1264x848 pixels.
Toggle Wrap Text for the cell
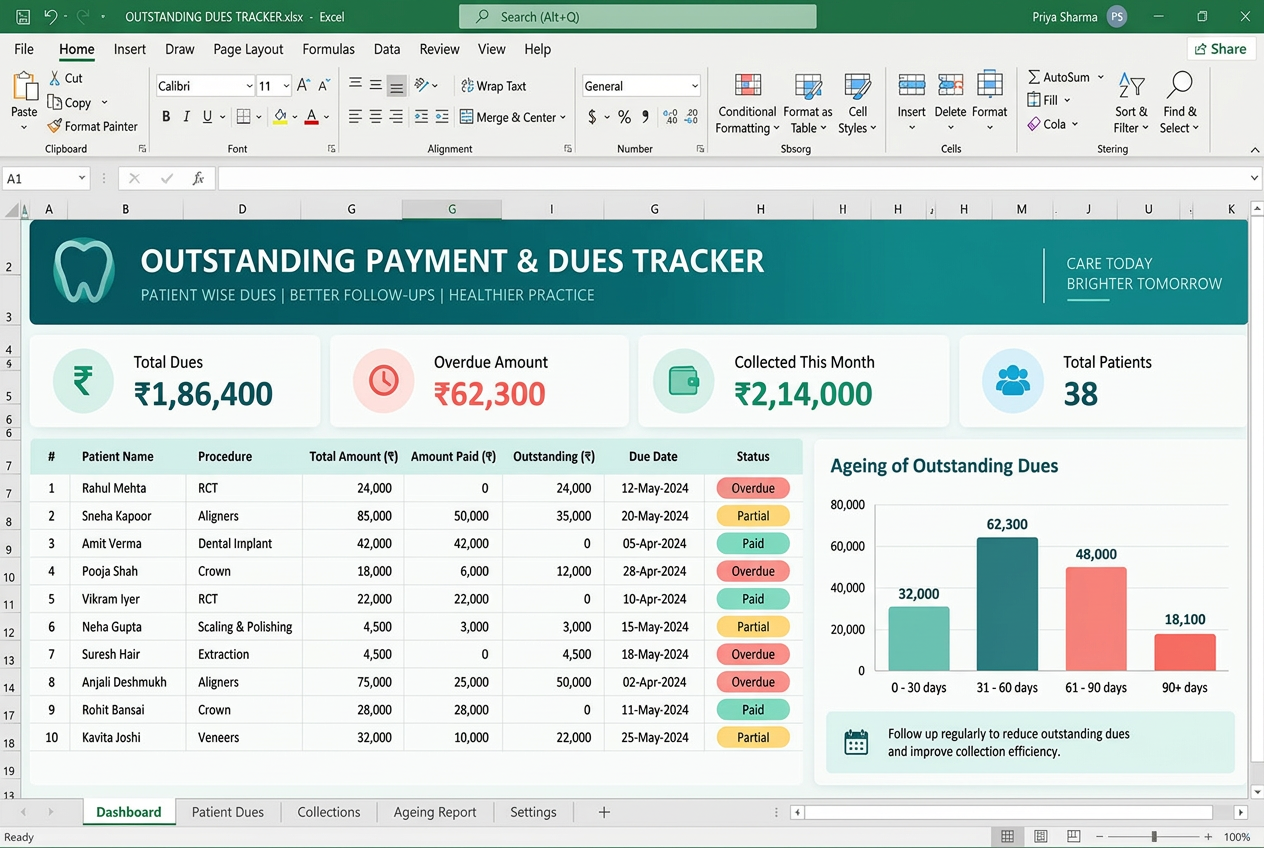493,86
